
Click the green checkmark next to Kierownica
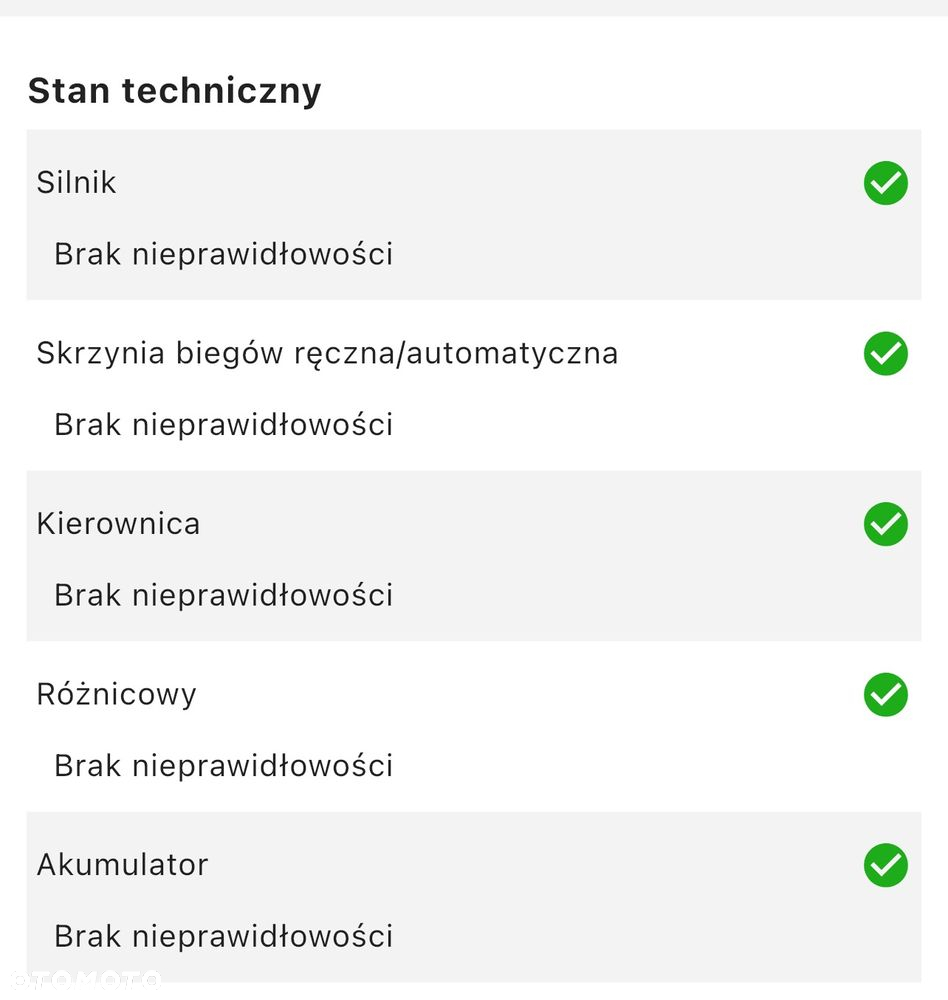pos(885,524)
